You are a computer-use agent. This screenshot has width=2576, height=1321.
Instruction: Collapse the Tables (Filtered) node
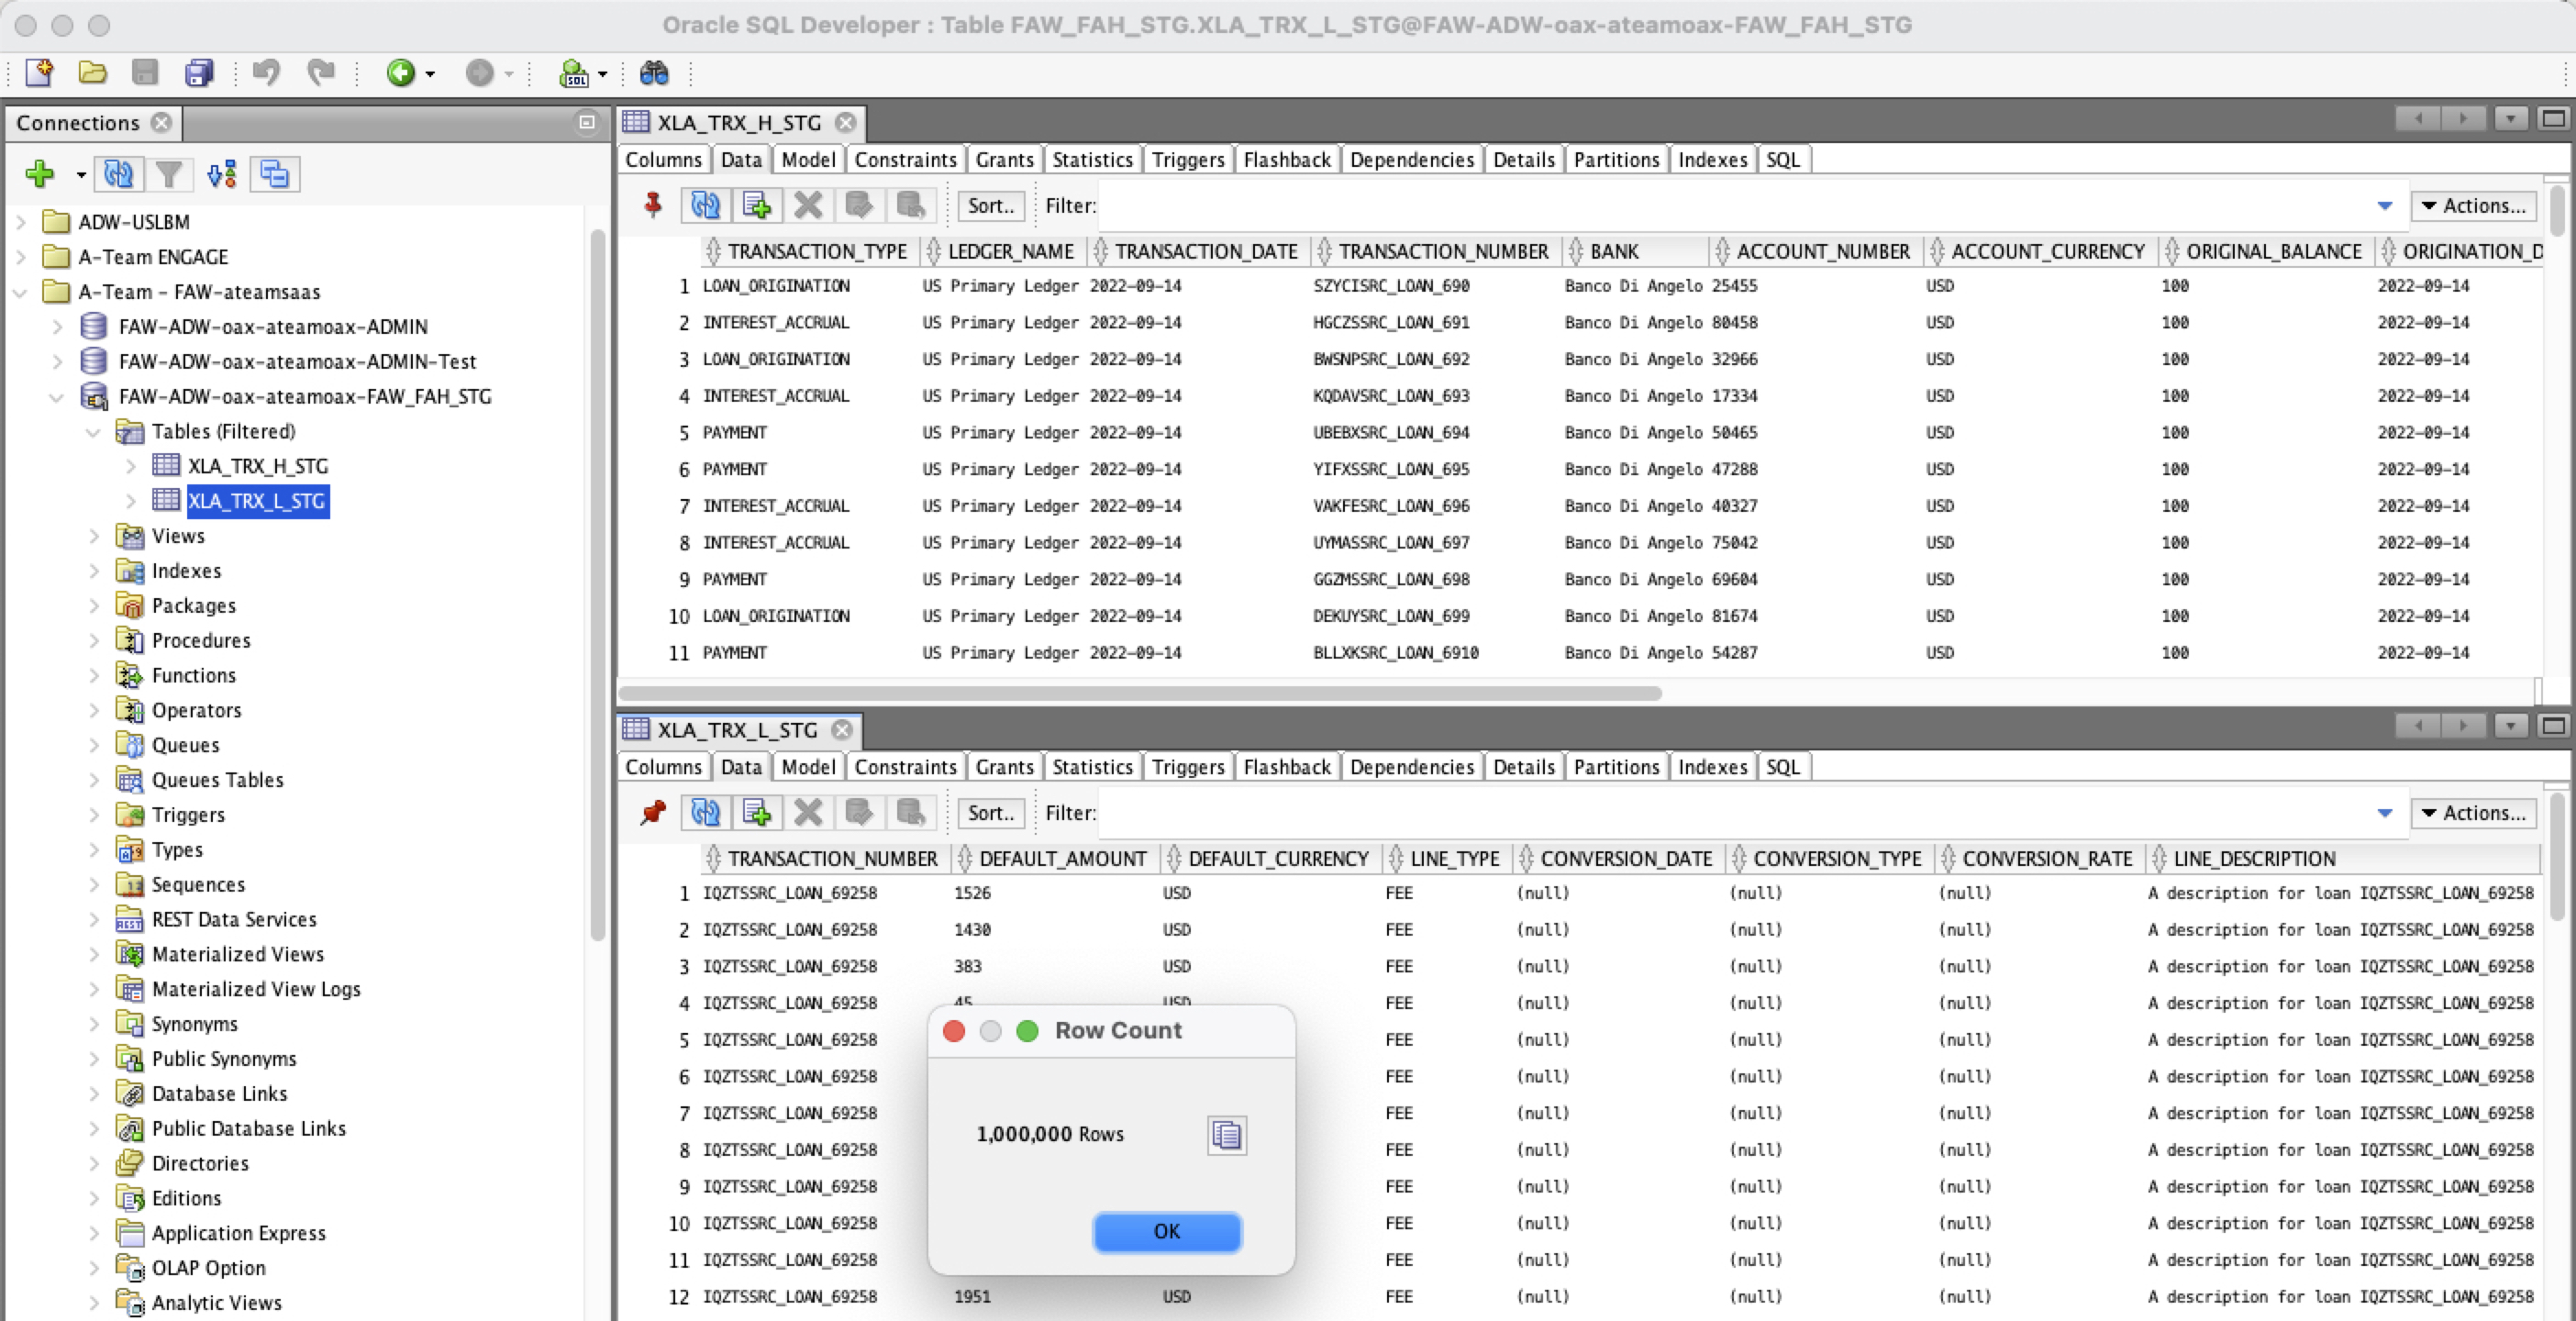point(94,431)
